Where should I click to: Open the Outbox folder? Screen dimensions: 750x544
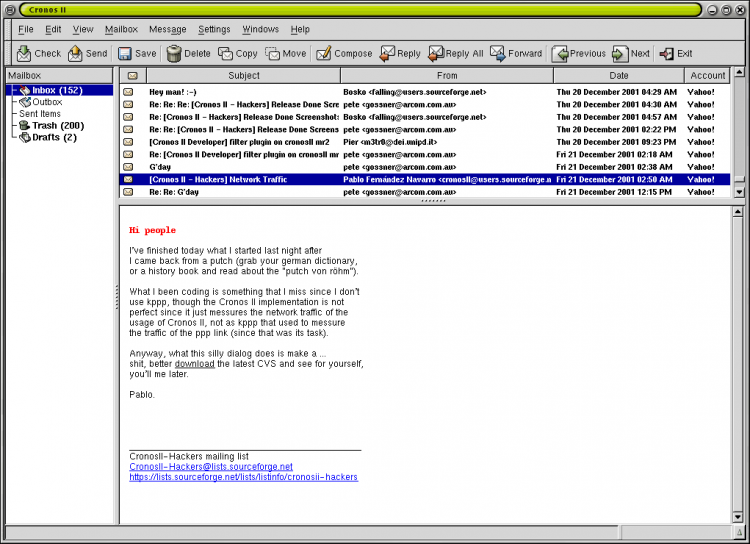47,102
